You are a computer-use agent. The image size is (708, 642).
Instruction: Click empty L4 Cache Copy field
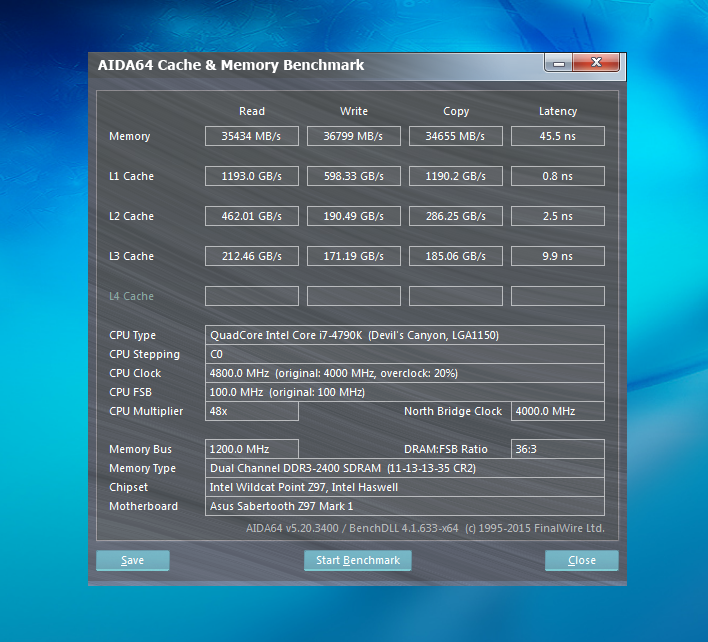tap(456, 296)
